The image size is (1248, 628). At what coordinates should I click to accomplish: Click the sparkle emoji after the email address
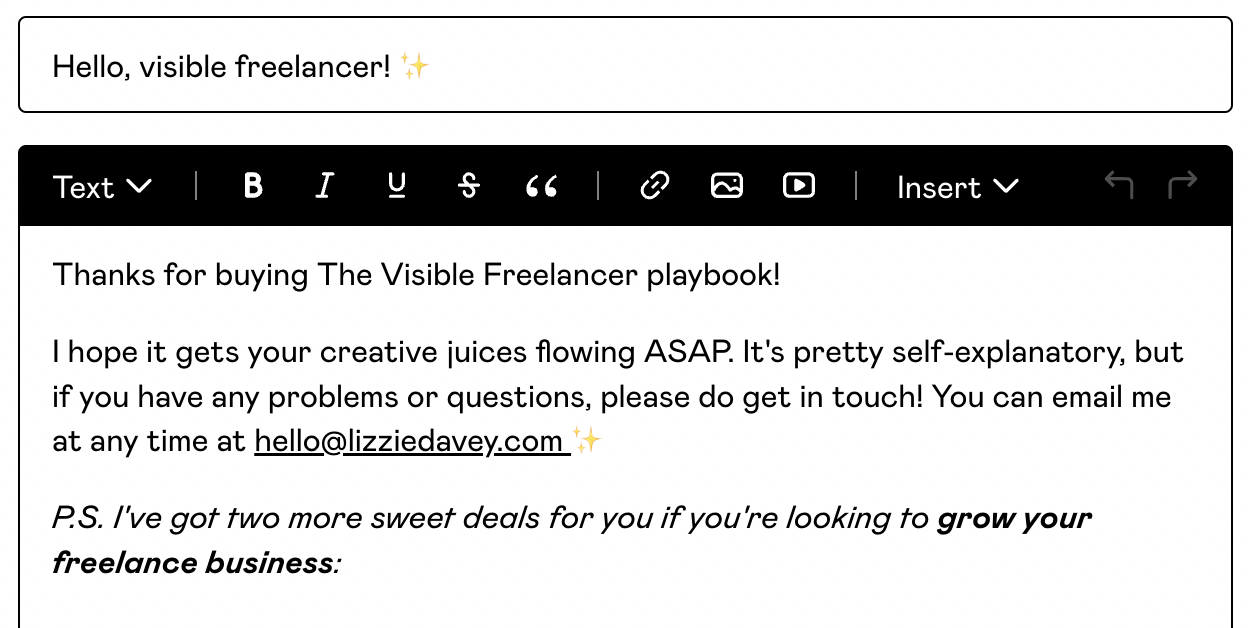588,441
